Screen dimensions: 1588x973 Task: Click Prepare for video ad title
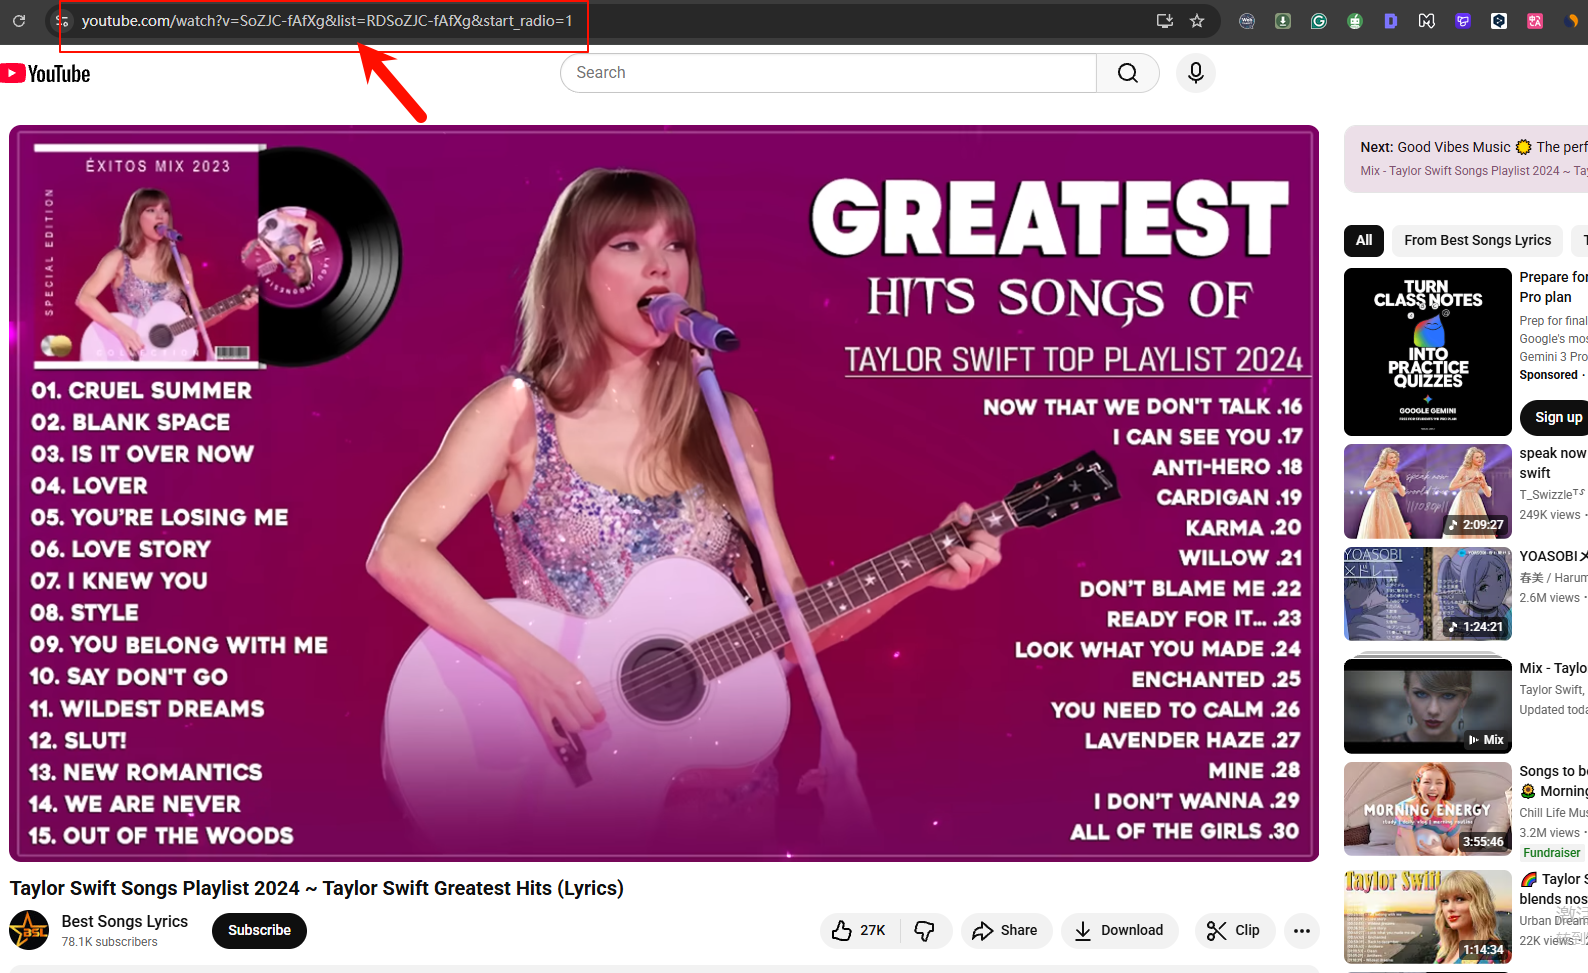click(1553, 287)
